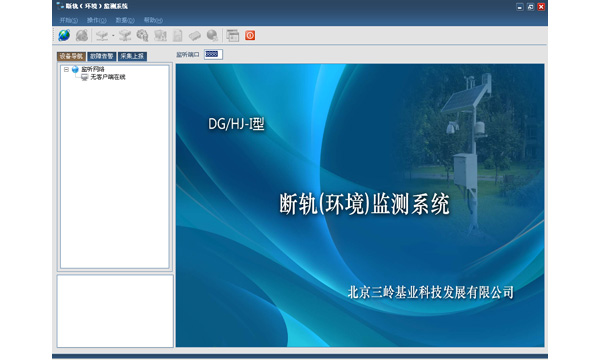The height and width of the screenshot is (360, 600).
Task: Open the 开始(S) menu
Action: click(x=68, y=20)
